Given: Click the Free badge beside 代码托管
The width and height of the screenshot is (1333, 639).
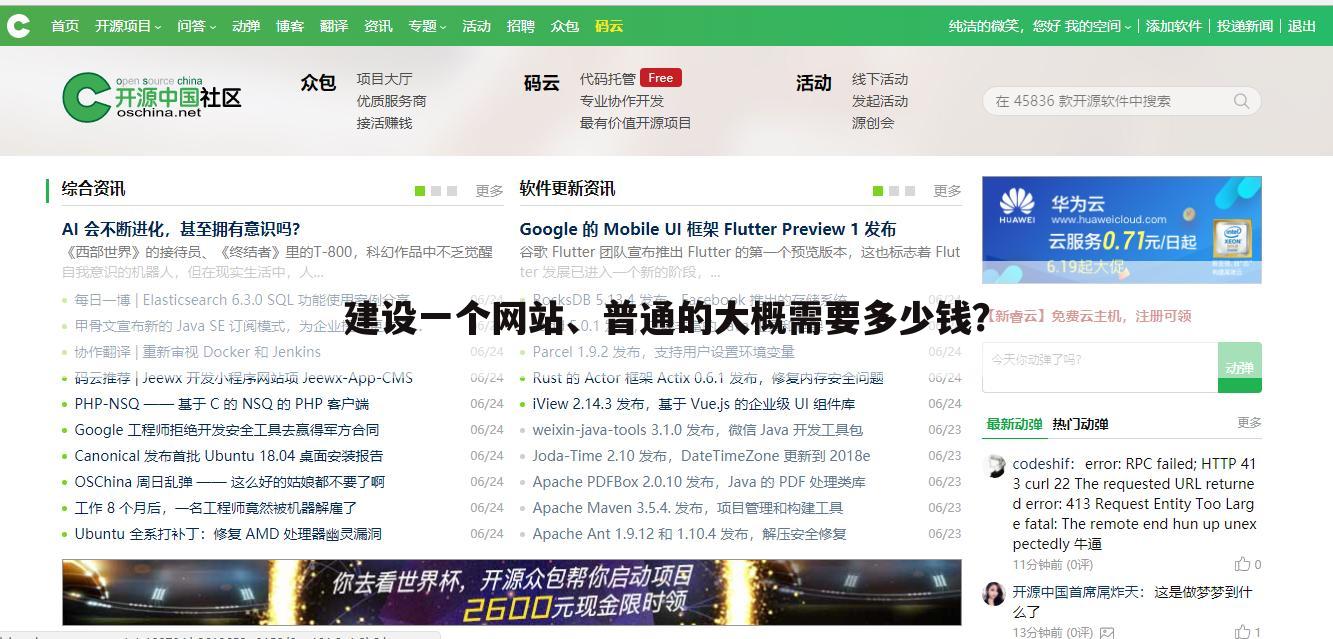Looking at the screenshot, I should click(660, 77).
